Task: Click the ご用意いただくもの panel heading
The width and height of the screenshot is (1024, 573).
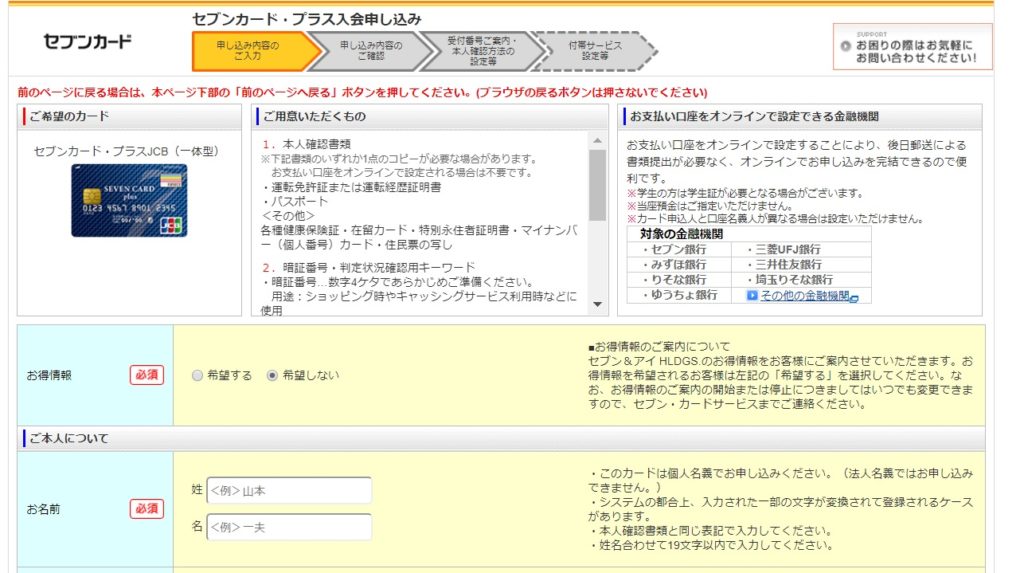Action: tap(430, 116)
